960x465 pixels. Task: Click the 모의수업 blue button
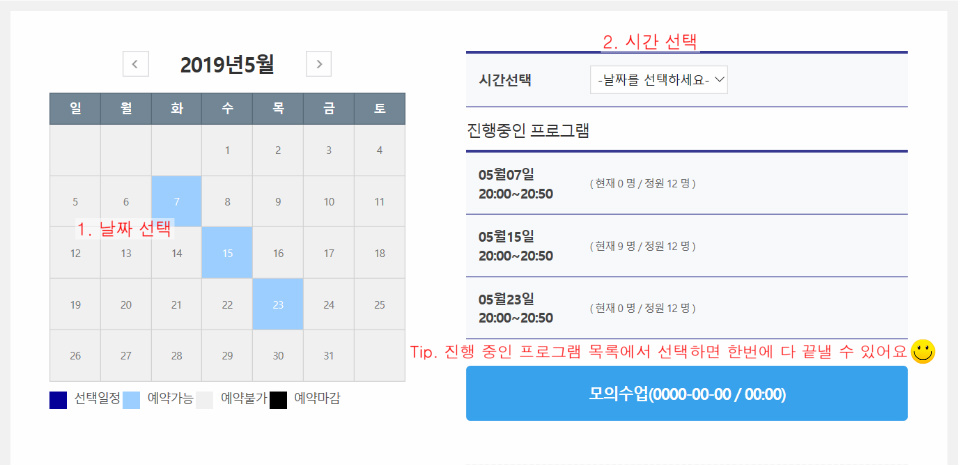pyautogui.click(x=686, y=394)
